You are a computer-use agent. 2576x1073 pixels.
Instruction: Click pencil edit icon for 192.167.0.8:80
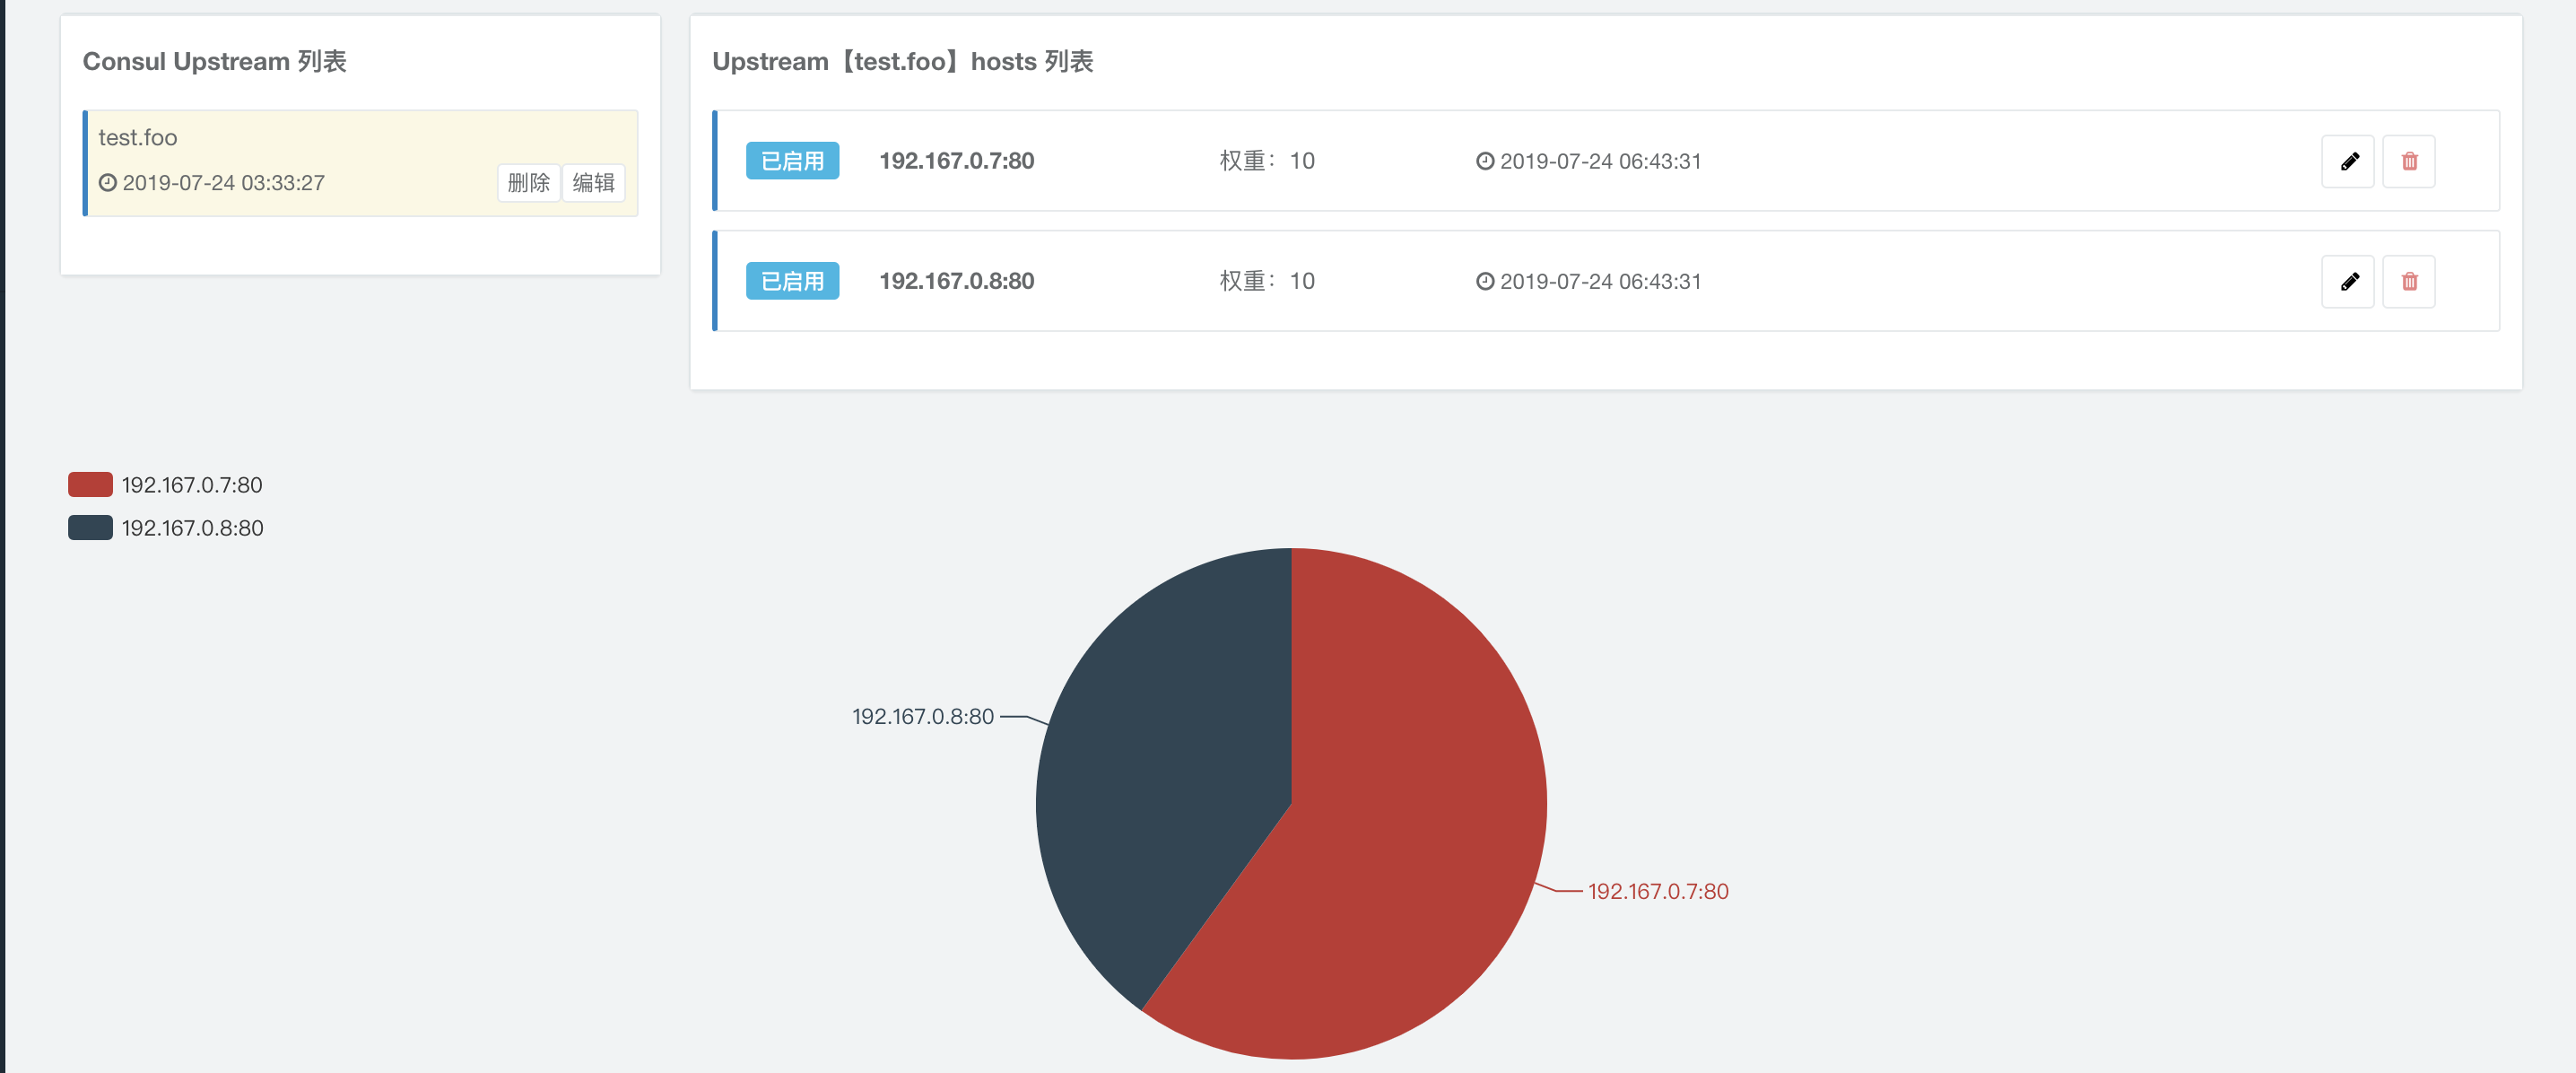coord(2348,281)
